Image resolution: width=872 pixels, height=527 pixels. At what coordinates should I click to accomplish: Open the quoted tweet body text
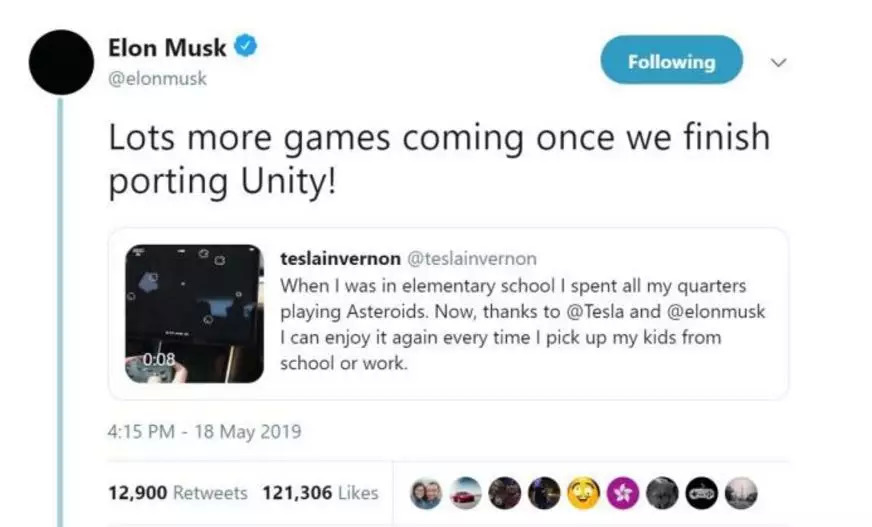(520, 324)
